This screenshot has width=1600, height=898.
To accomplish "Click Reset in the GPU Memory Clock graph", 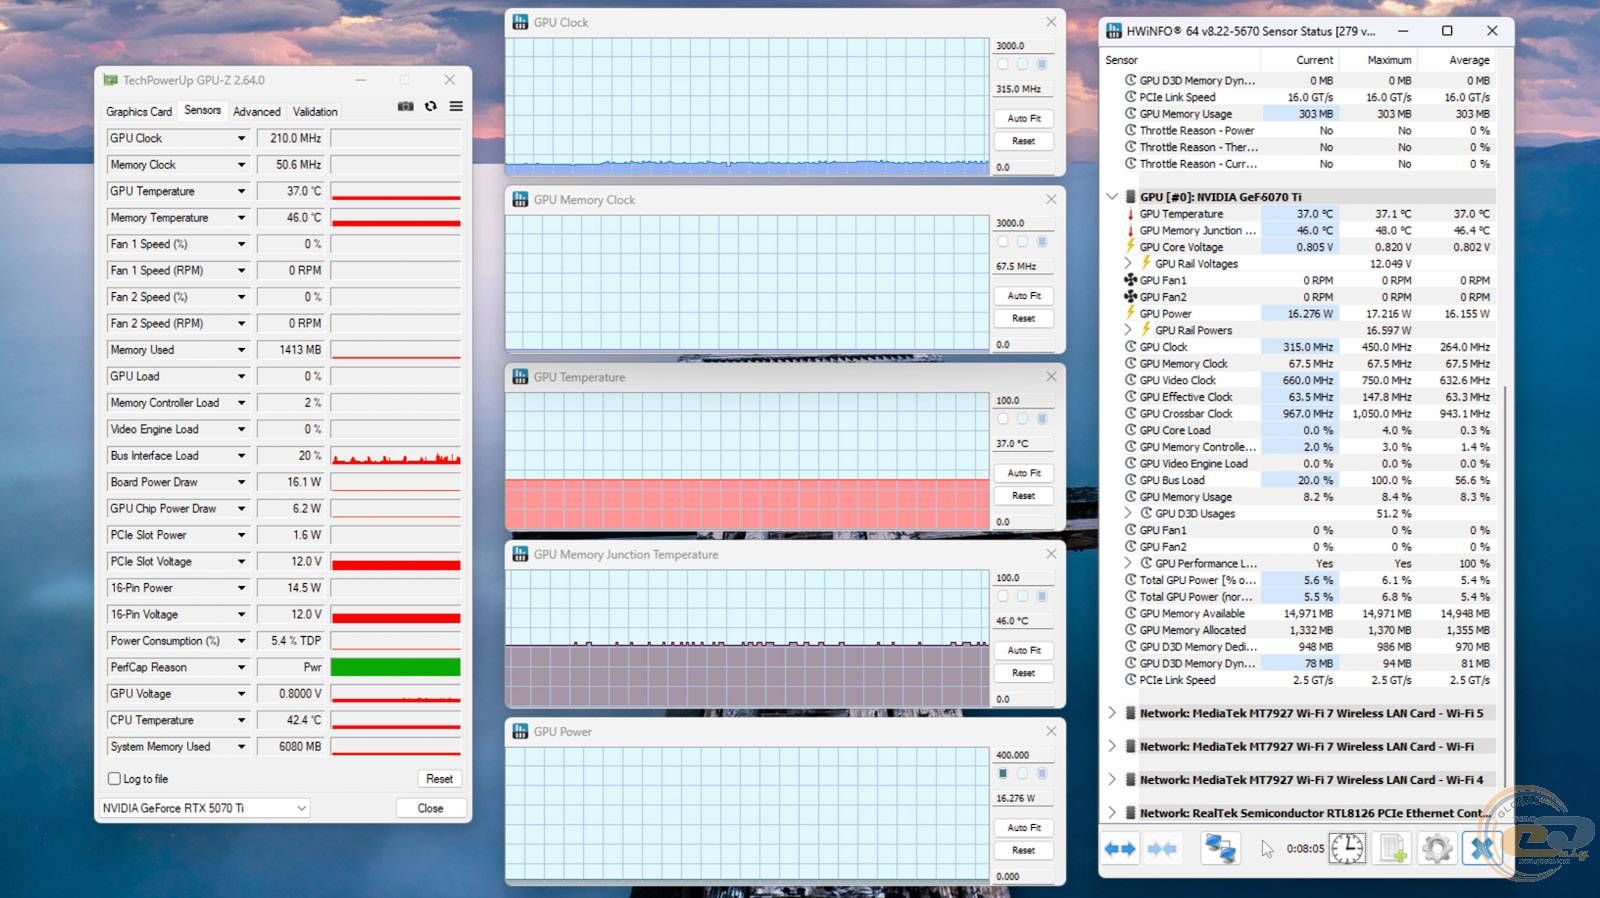I will [x=1024, y=318].
